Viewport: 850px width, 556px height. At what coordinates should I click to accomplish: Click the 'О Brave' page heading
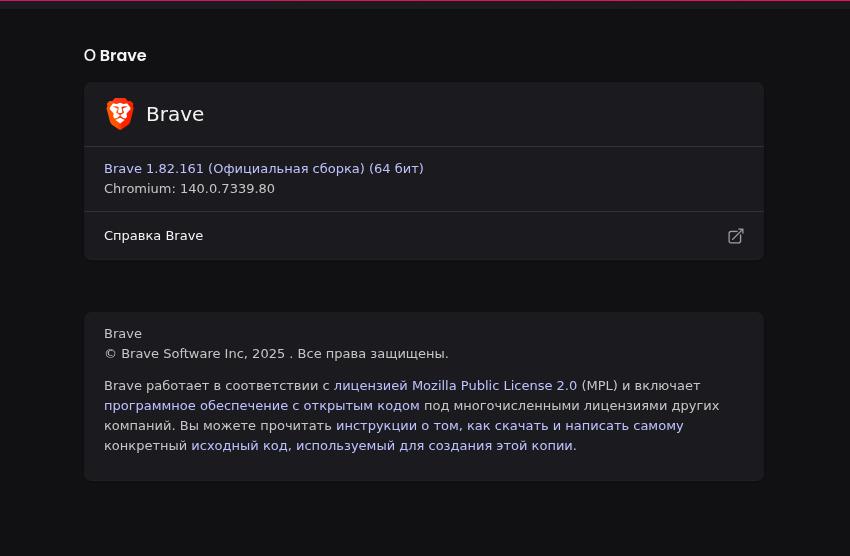[115, 56]
